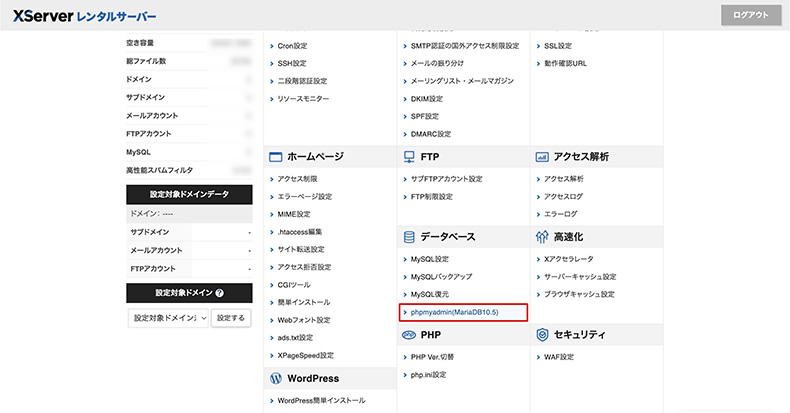Screen dimensions: 790x413
Task: Click the 高速化 speed icon
Action: click(542, 237)
